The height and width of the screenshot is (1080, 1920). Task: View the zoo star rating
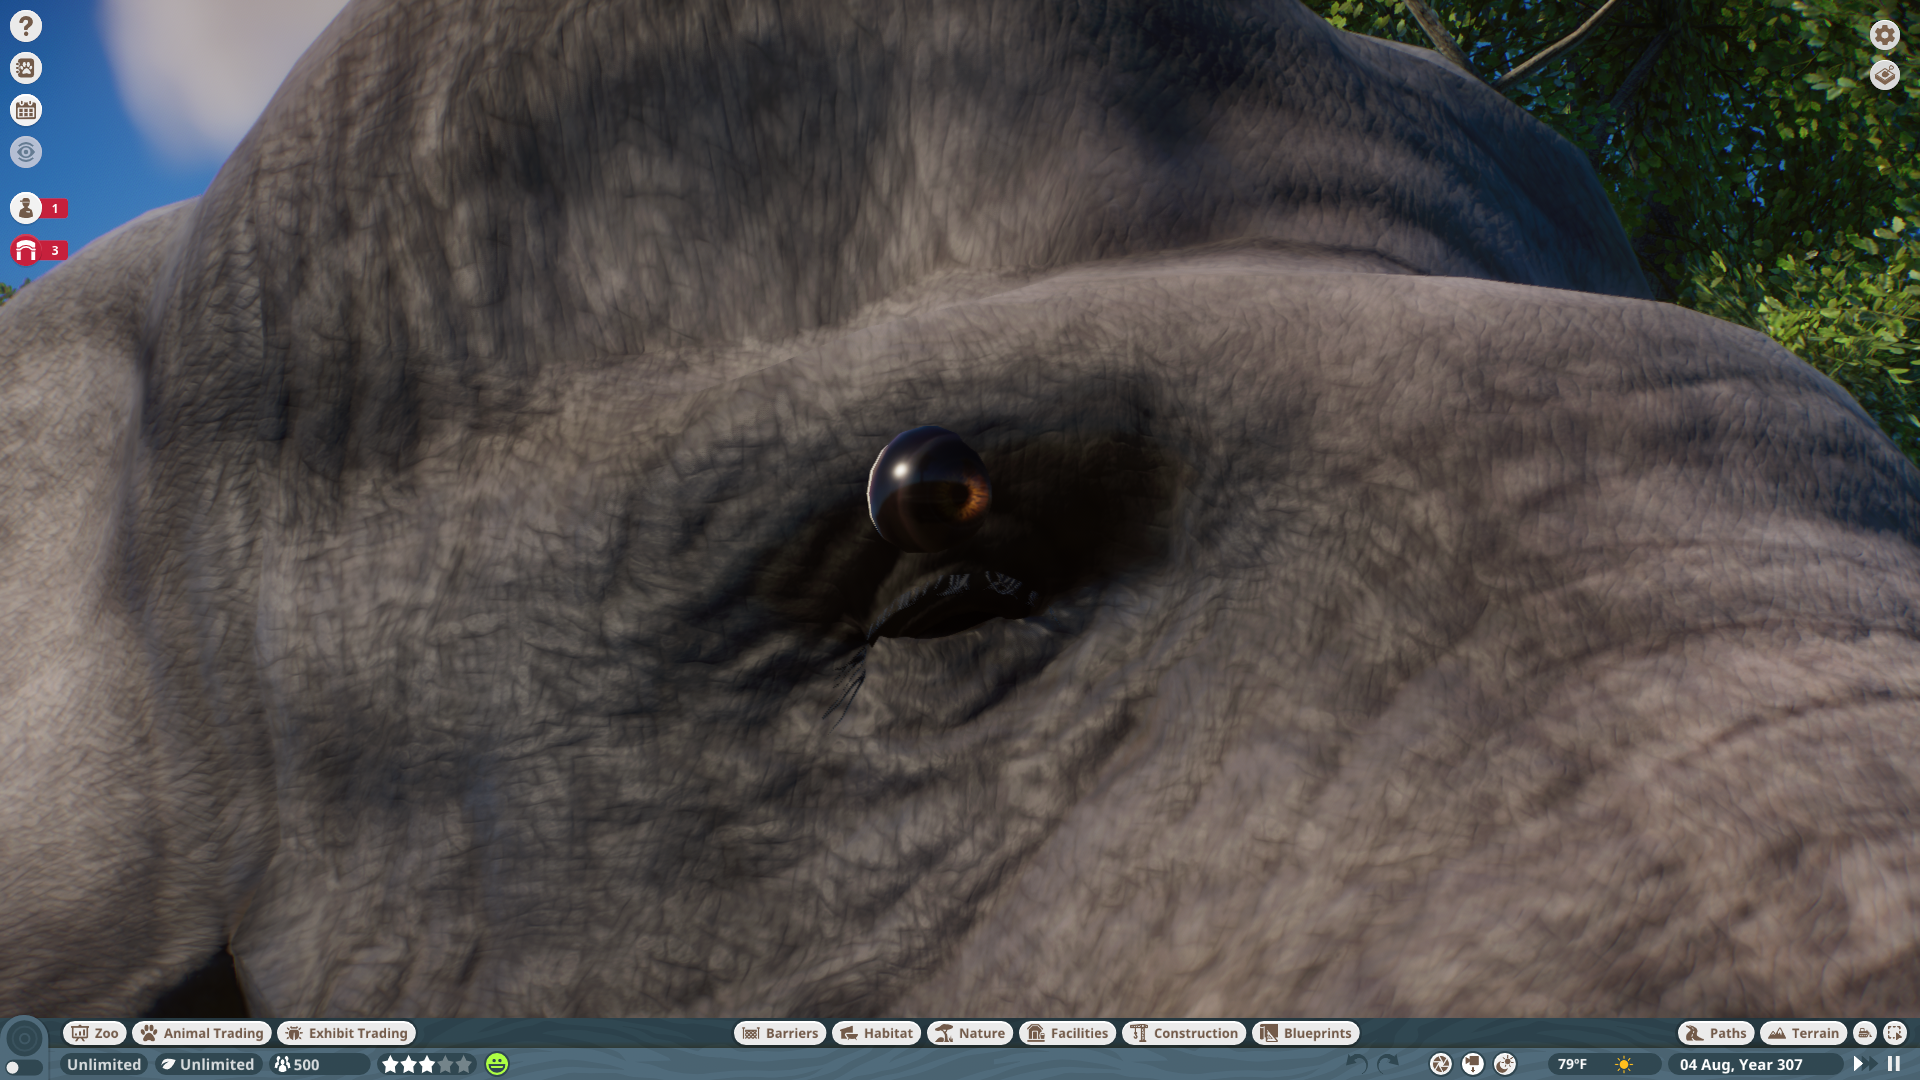pyautogui.click(x=426, y=1065)
